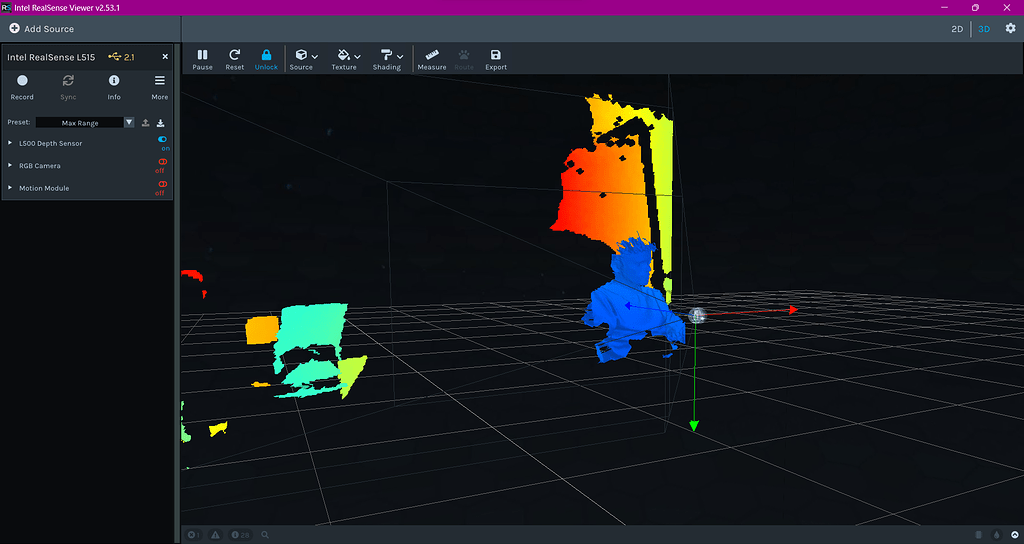Viewport: 1024px width, 544px height.
Task: Select the 3D view tab
Action: [x=984, y=29]
